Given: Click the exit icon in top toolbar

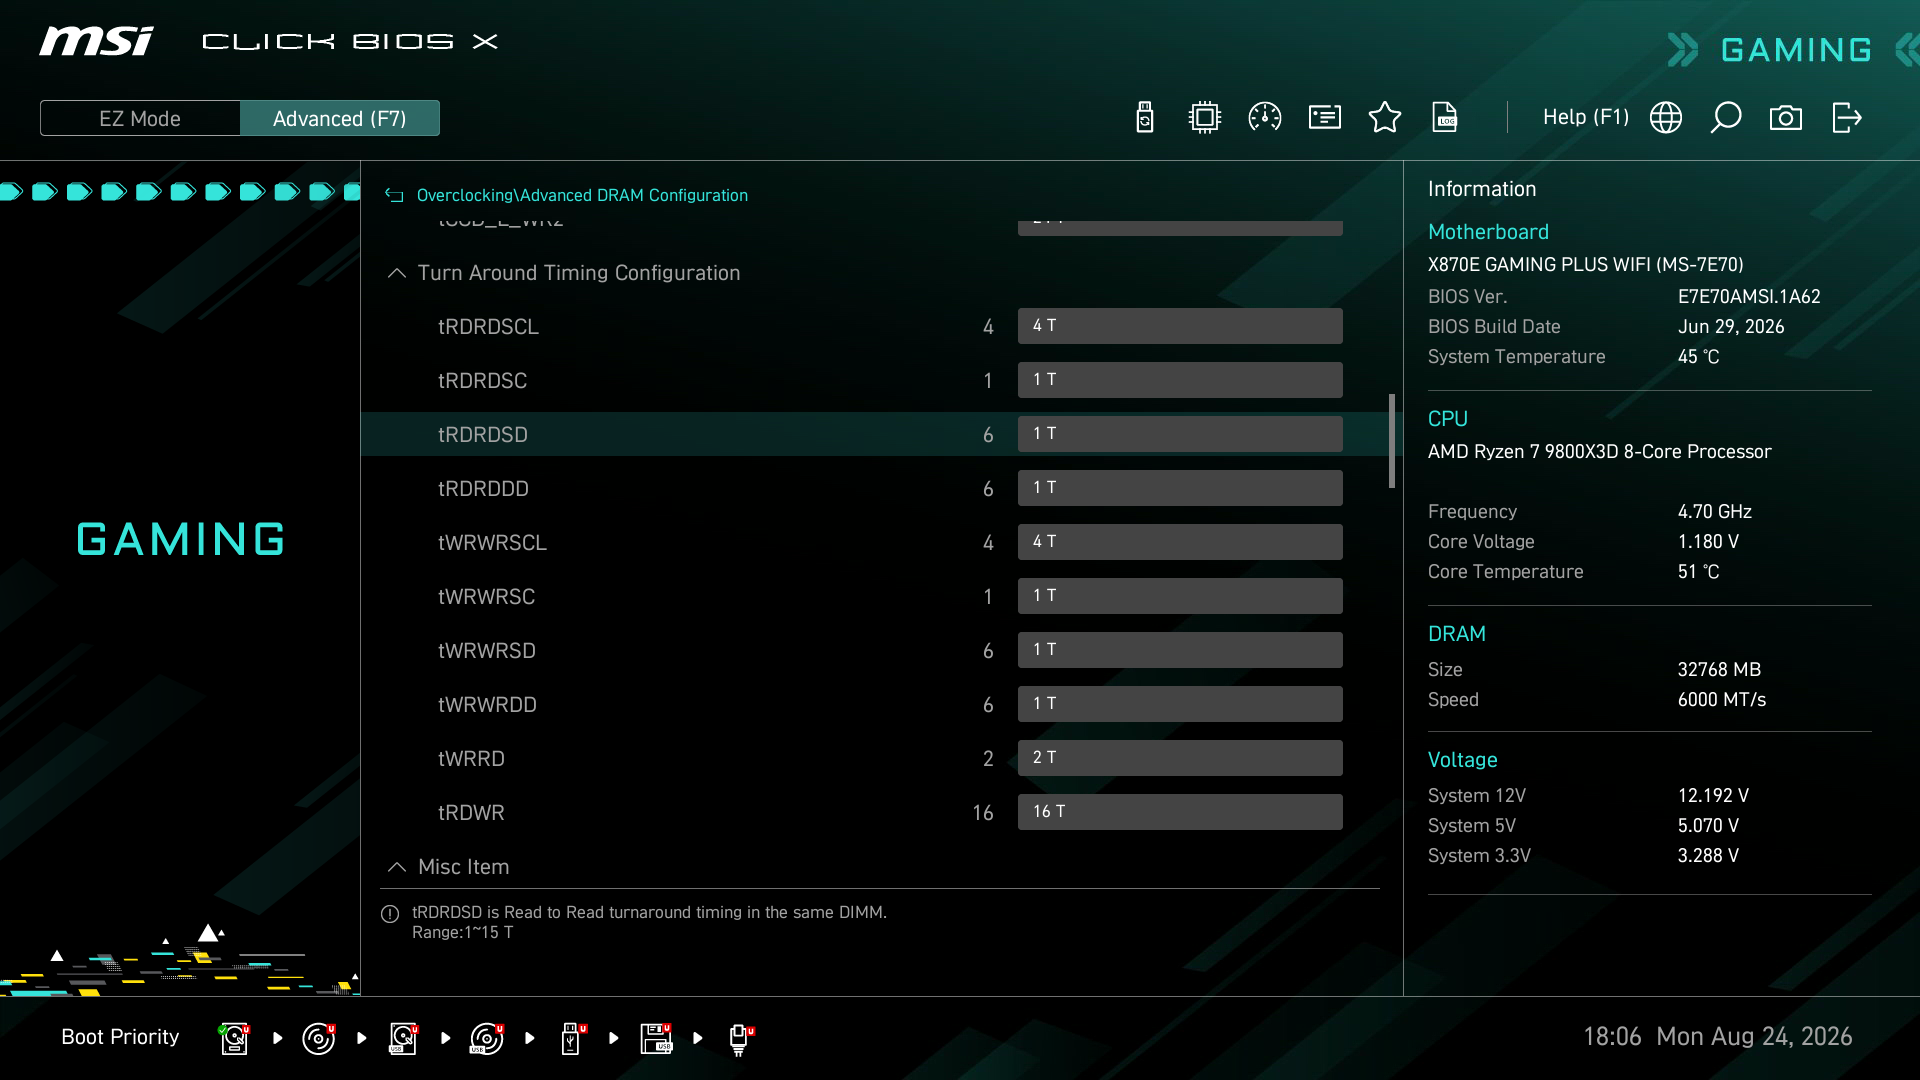Looking at the screenshot, I should (x=1847, y=118).
